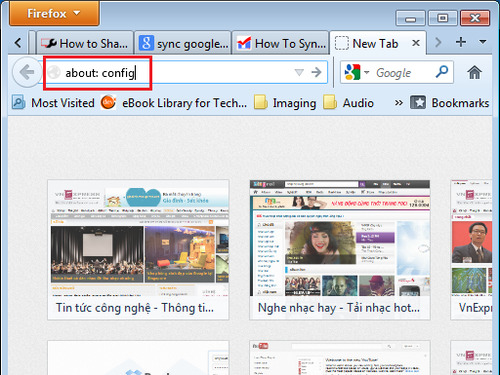Viewport: 500px width, 375px height.
Task: Open the VnExpress thumbnail tile
Action: (x=471, y=250)
